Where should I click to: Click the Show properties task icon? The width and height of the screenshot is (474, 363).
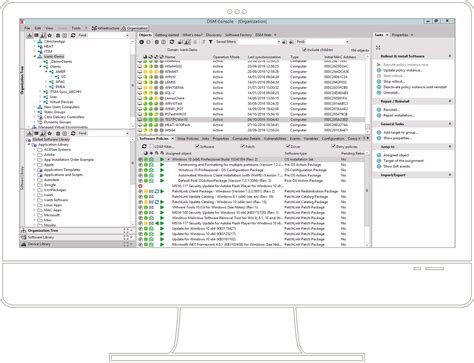(x=379, y=138)
